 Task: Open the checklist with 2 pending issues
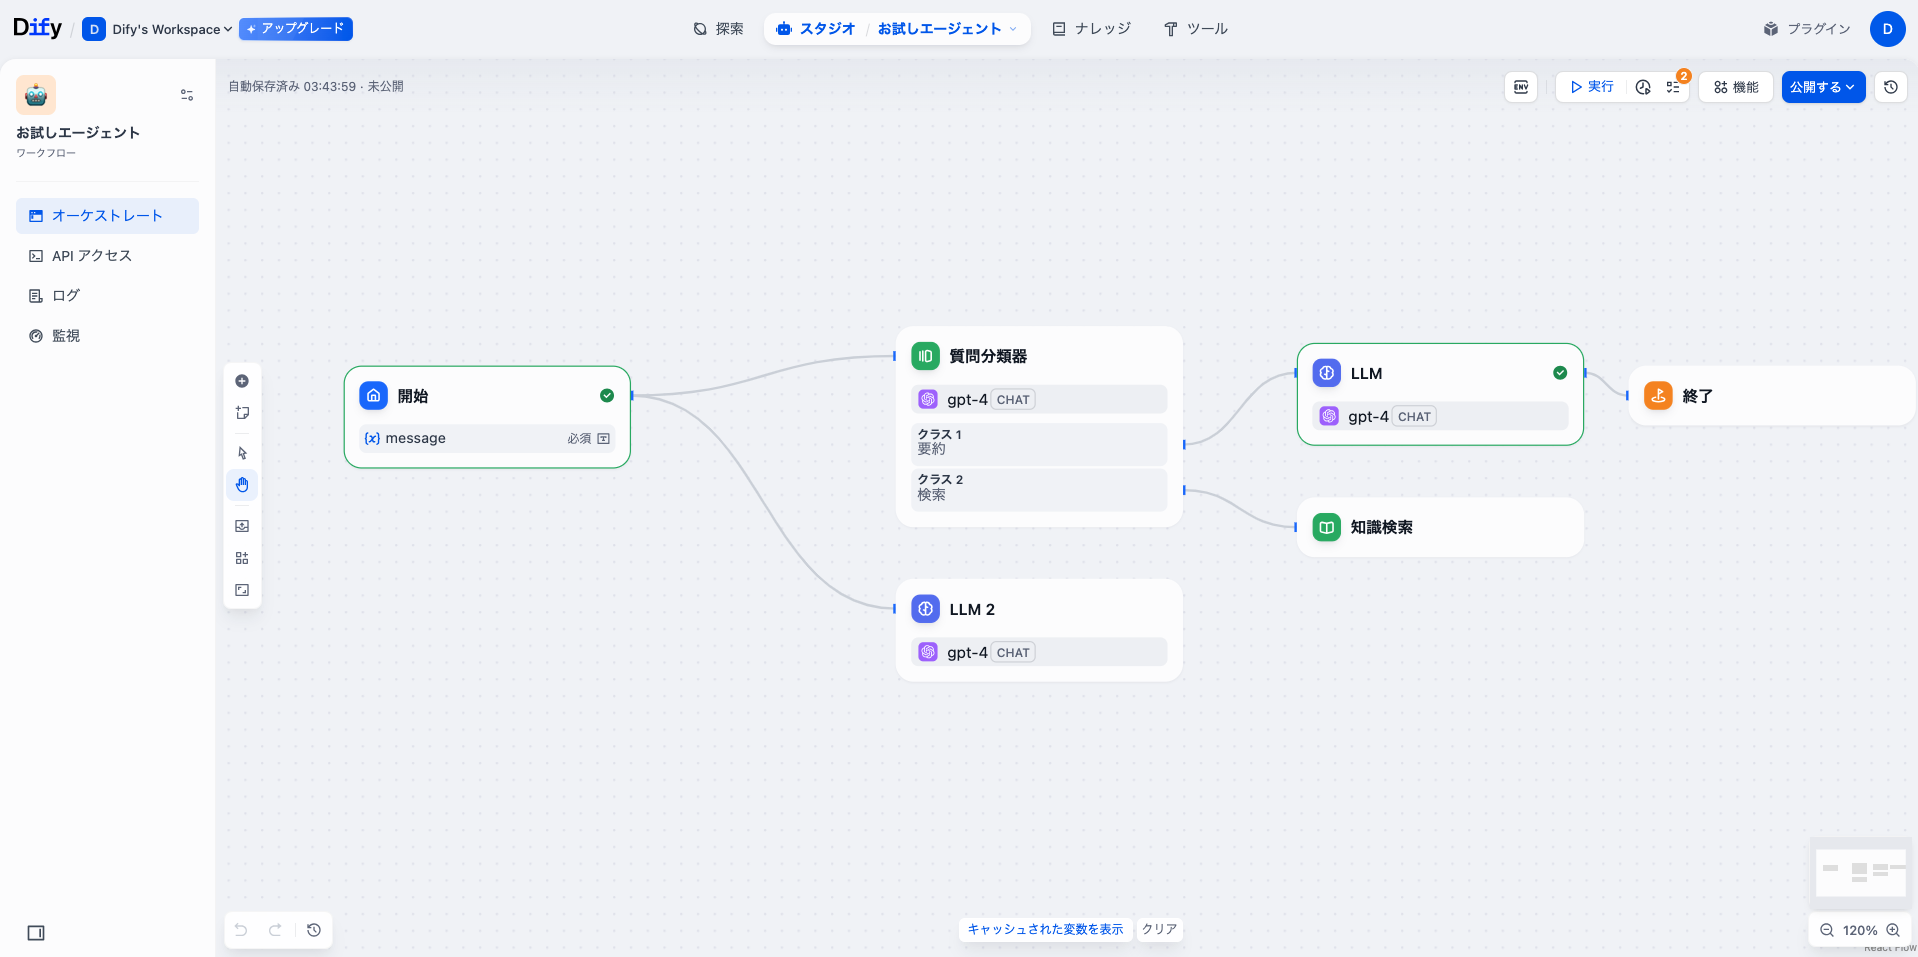[1673, 87]
